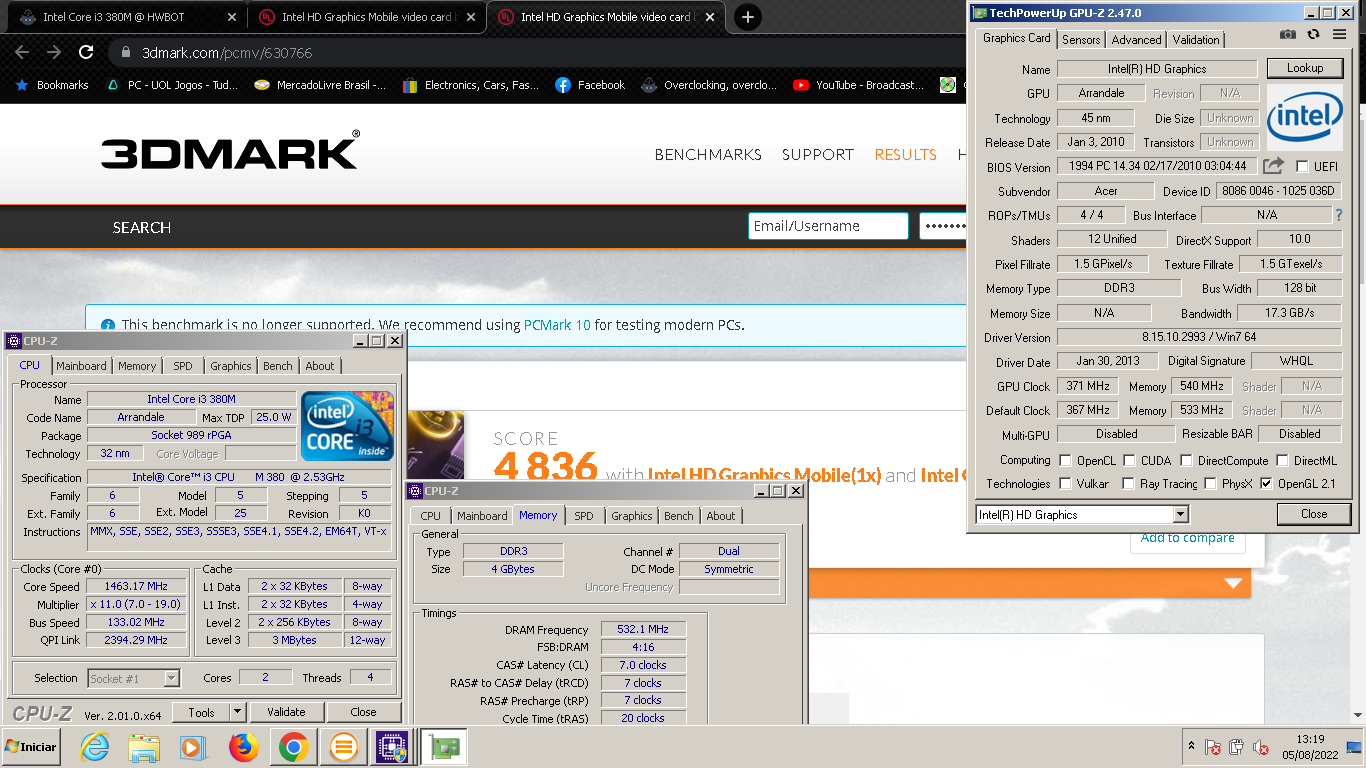Click the Bookmarks star in bookmarks bar
Image resolution: width=1366 pixels, height=768 pixels.
22,85
